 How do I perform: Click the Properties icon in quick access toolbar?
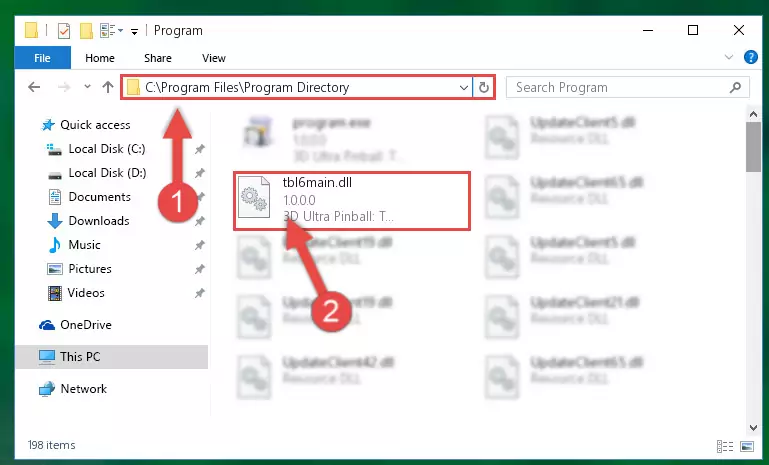coord(64,31)
